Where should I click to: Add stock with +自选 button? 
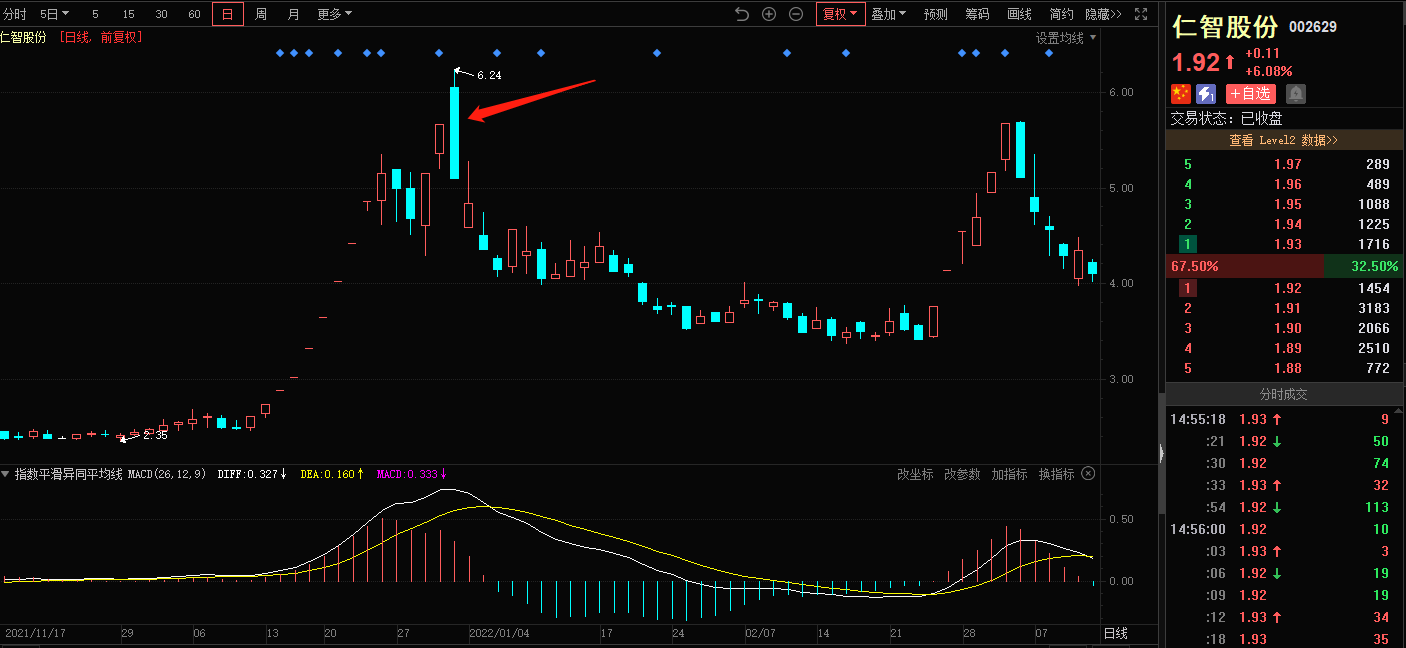pos(1250,94)
